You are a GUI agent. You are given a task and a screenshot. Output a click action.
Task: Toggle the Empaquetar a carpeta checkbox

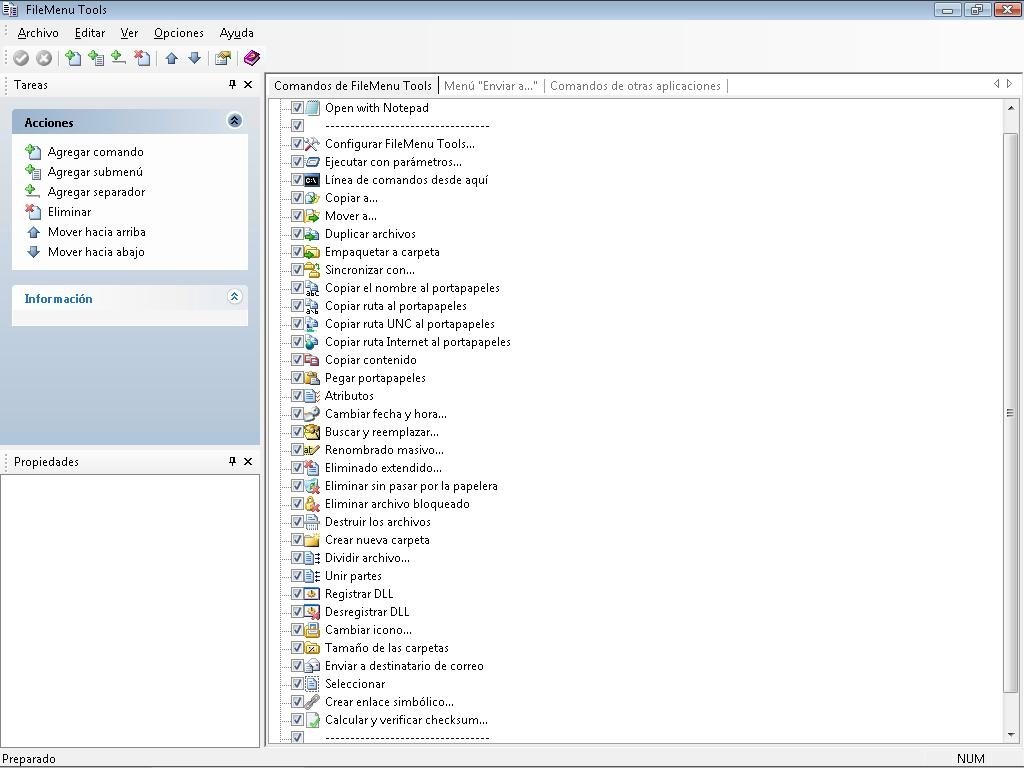click(x=297, y=251)
